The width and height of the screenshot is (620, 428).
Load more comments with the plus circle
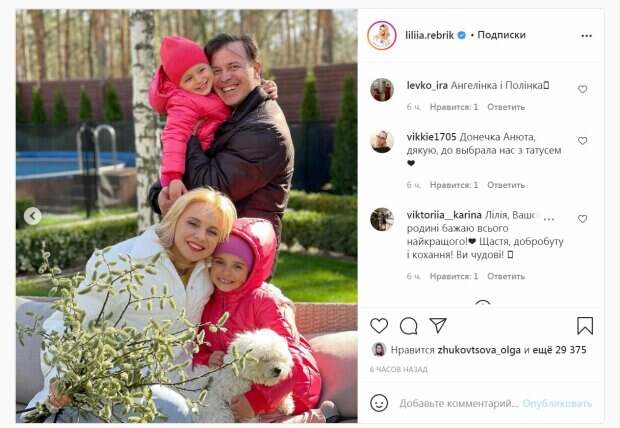[x=482, y=303]
